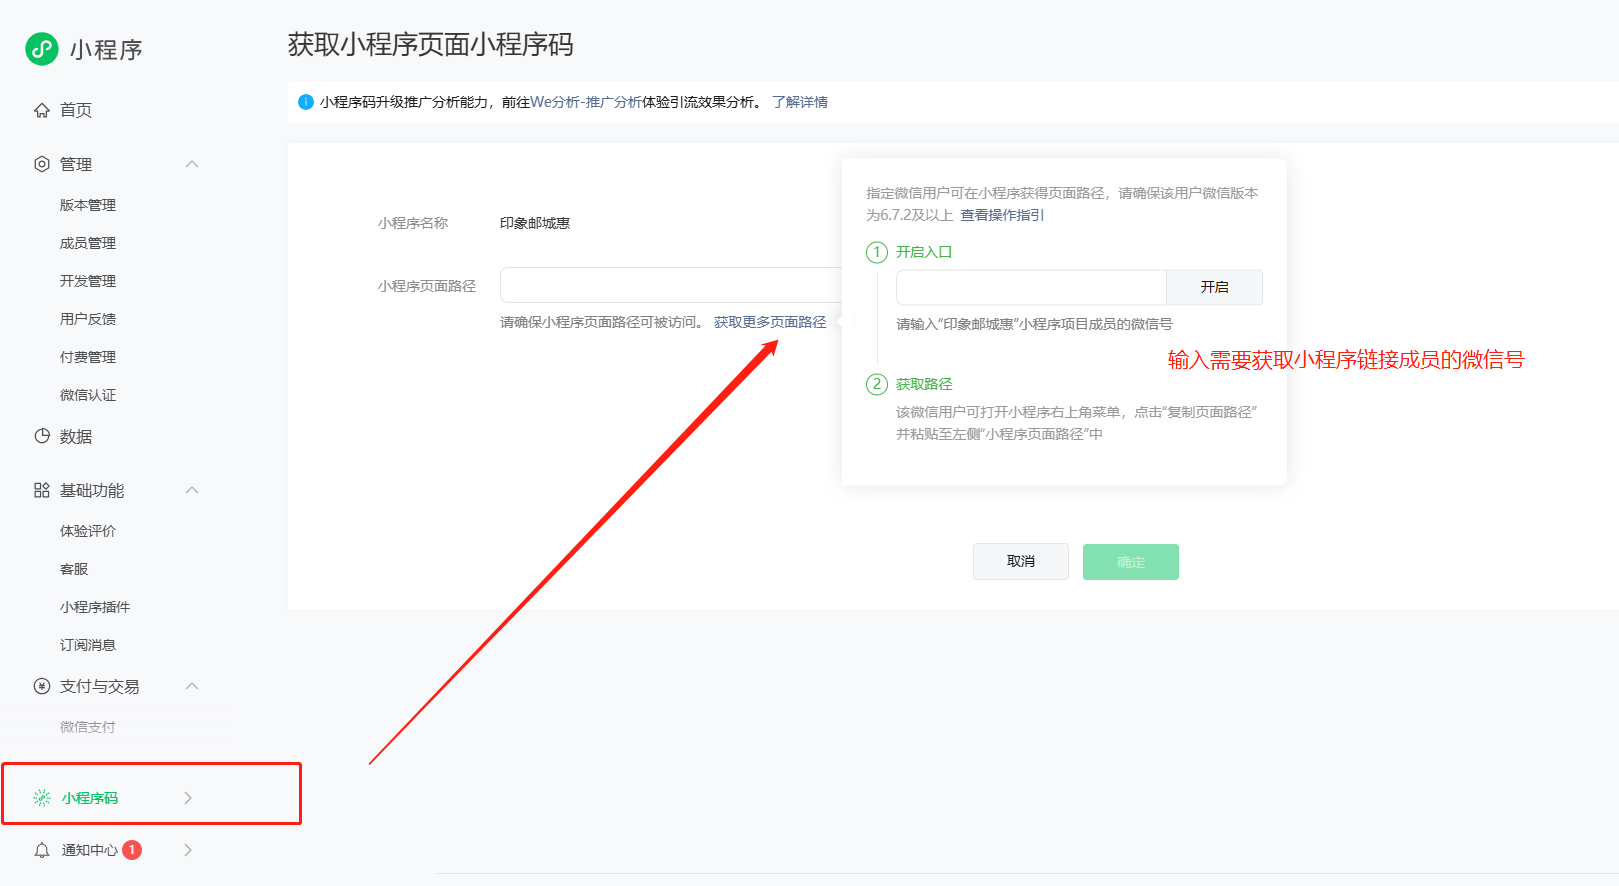Collapse the 管理 section chevron
Image resolution: width=1619 pixels, height=886 pixels.
192,164
